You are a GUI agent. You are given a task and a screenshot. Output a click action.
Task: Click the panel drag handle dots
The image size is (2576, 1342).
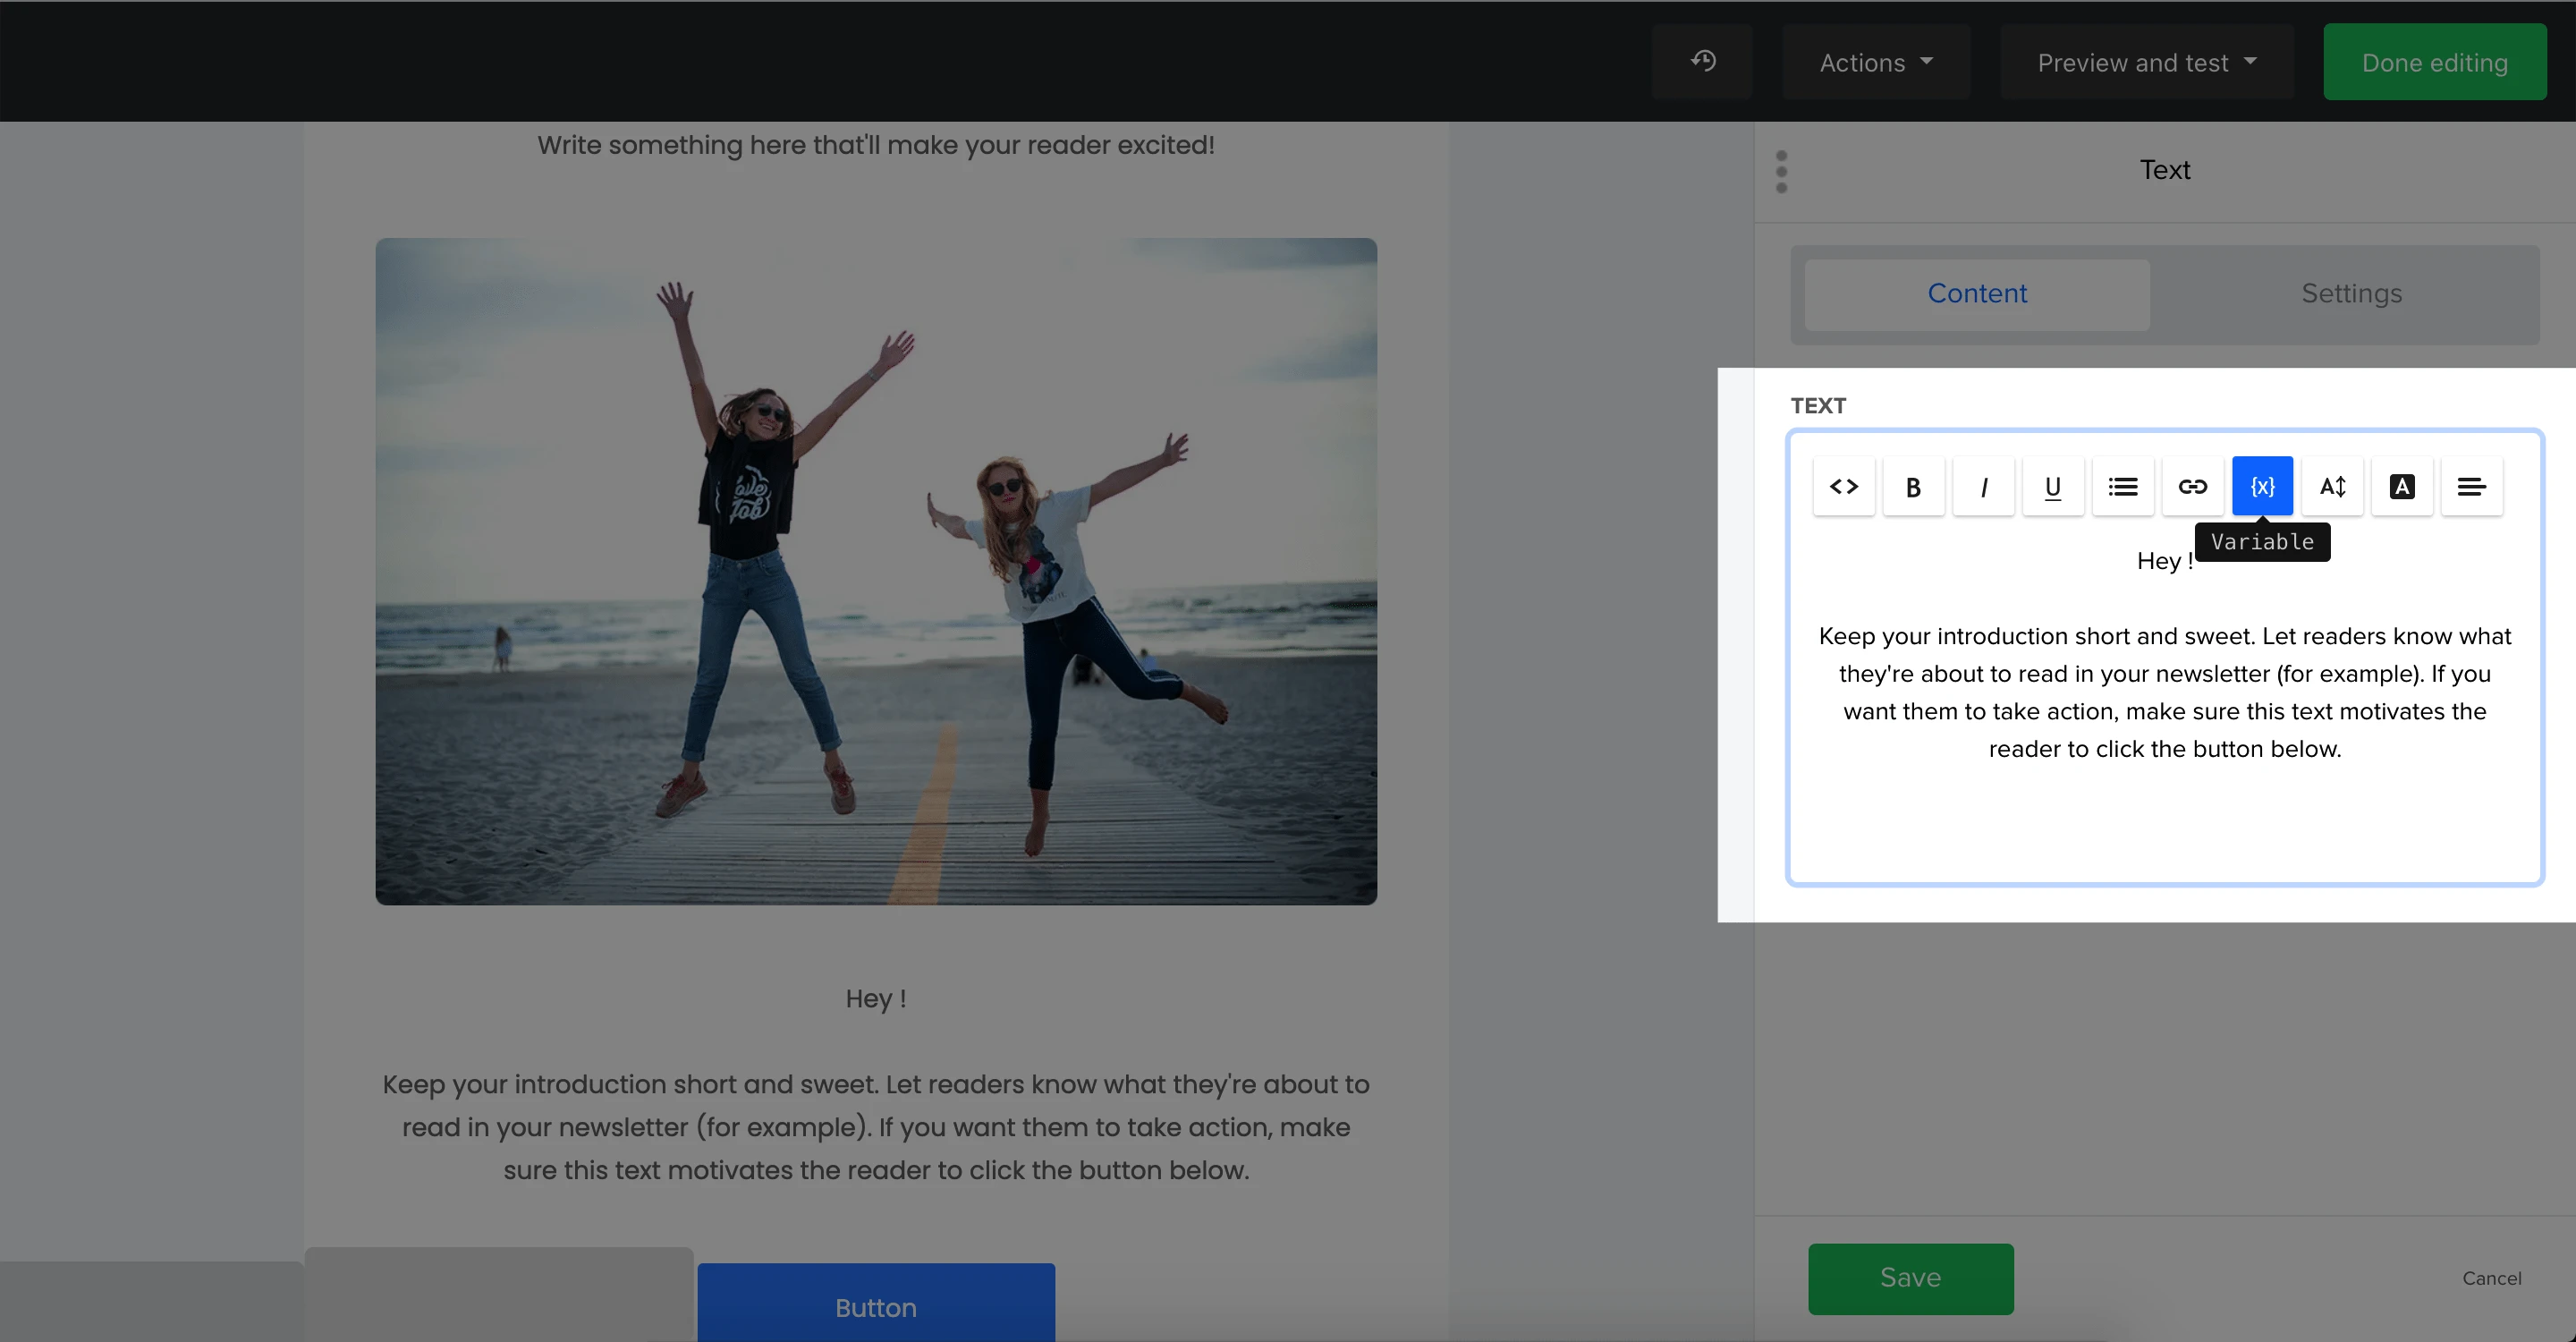tap(1781, 172)
